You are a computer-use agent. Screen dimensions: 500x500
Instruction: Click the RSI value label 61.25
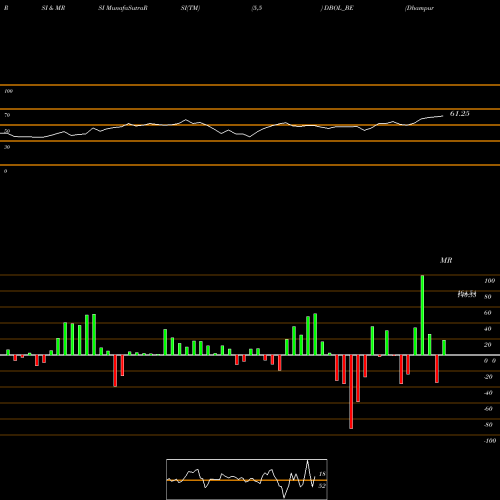(459, 114)
